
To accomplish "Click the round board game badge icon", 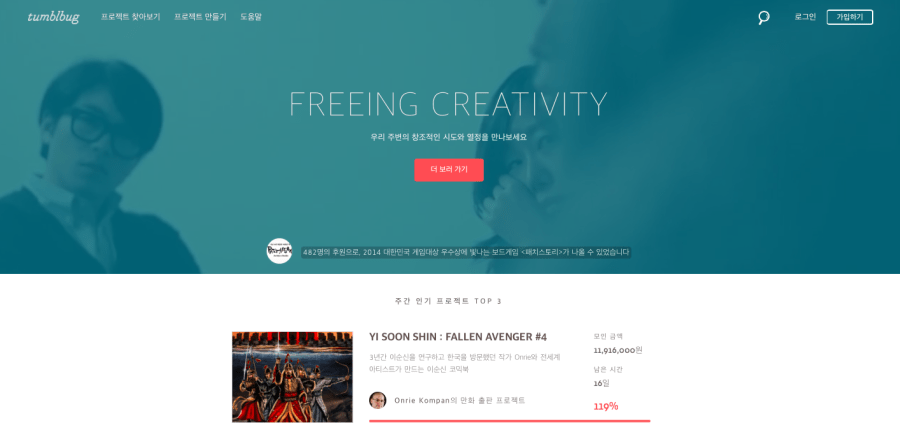I will pos(280,251).
